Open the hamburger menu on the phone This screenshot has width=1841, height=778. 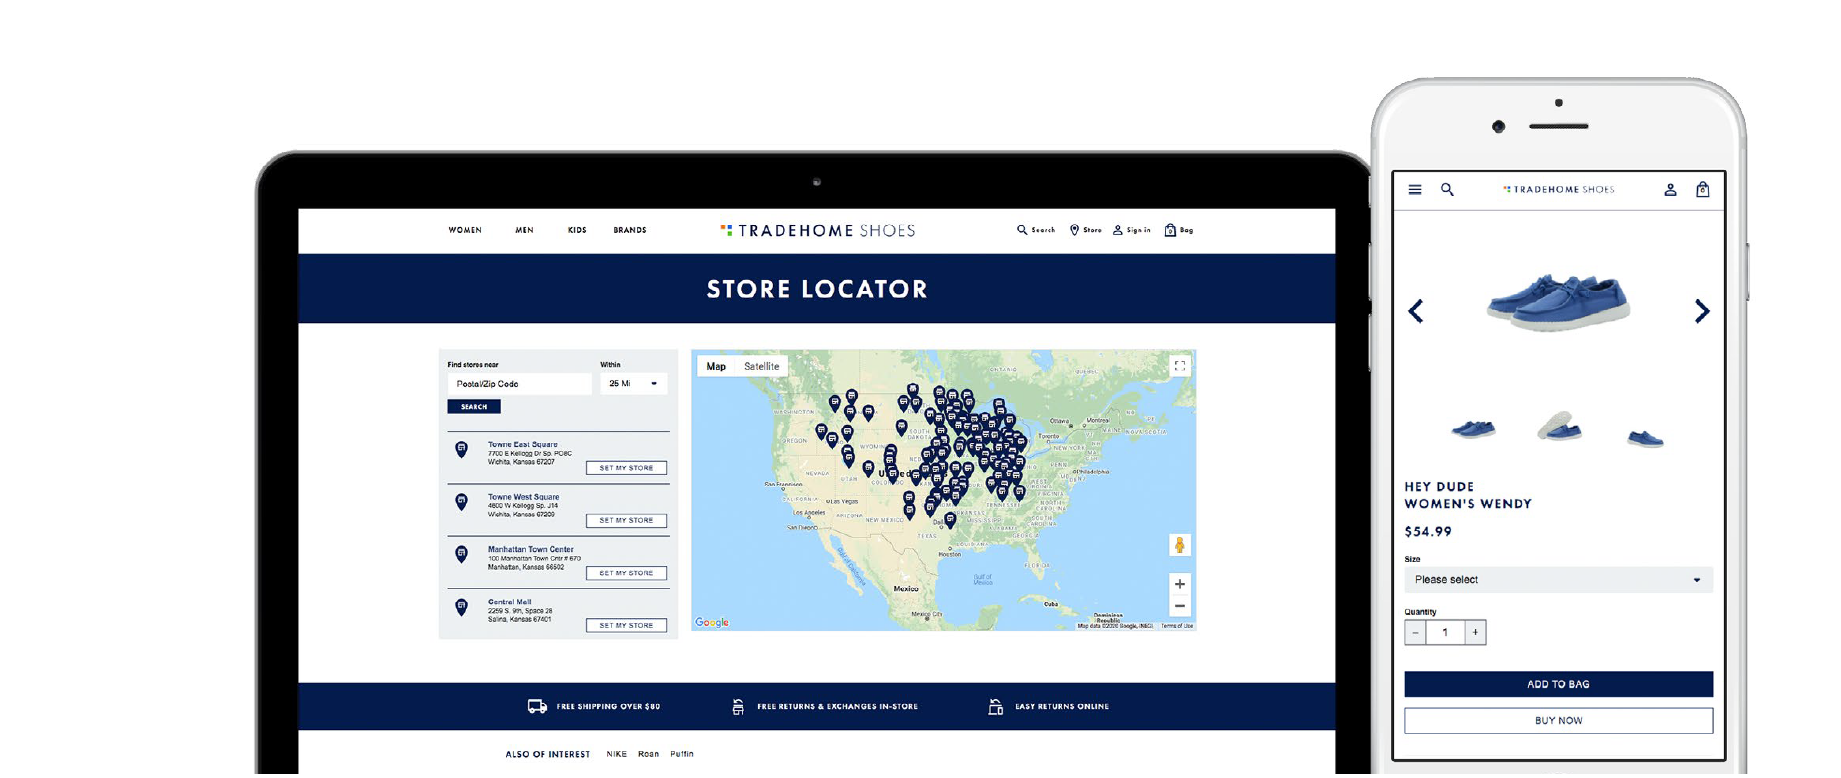[x=1415, y=189]
